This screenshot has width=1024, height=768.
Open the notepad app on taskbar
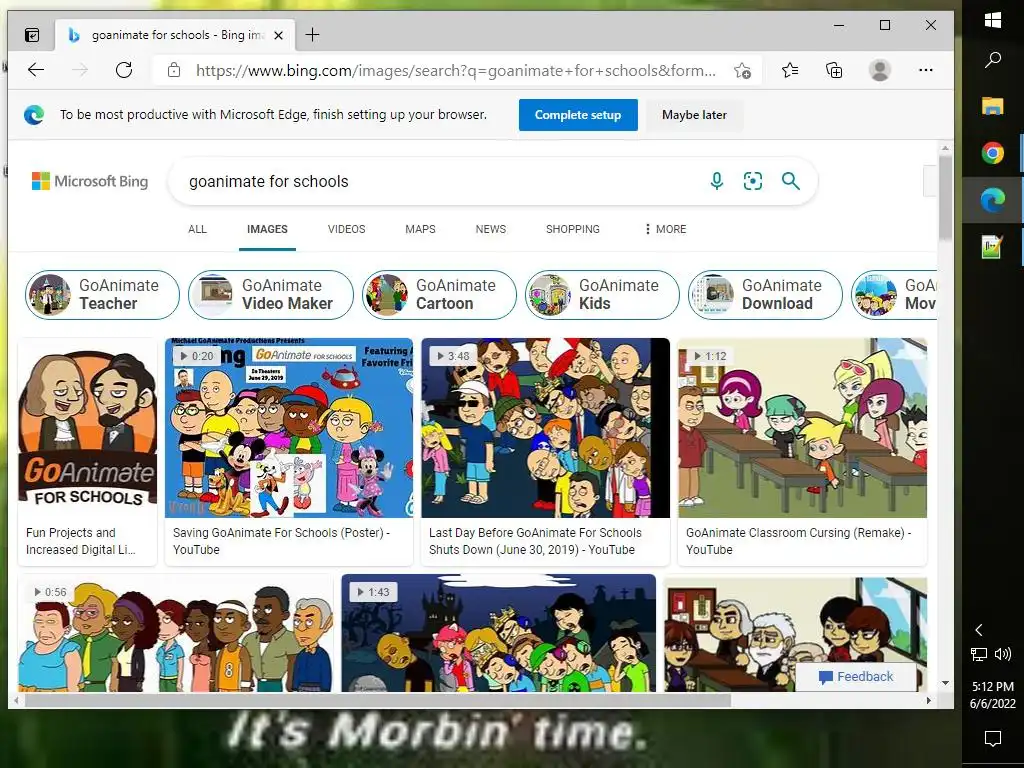click(993, 247)
